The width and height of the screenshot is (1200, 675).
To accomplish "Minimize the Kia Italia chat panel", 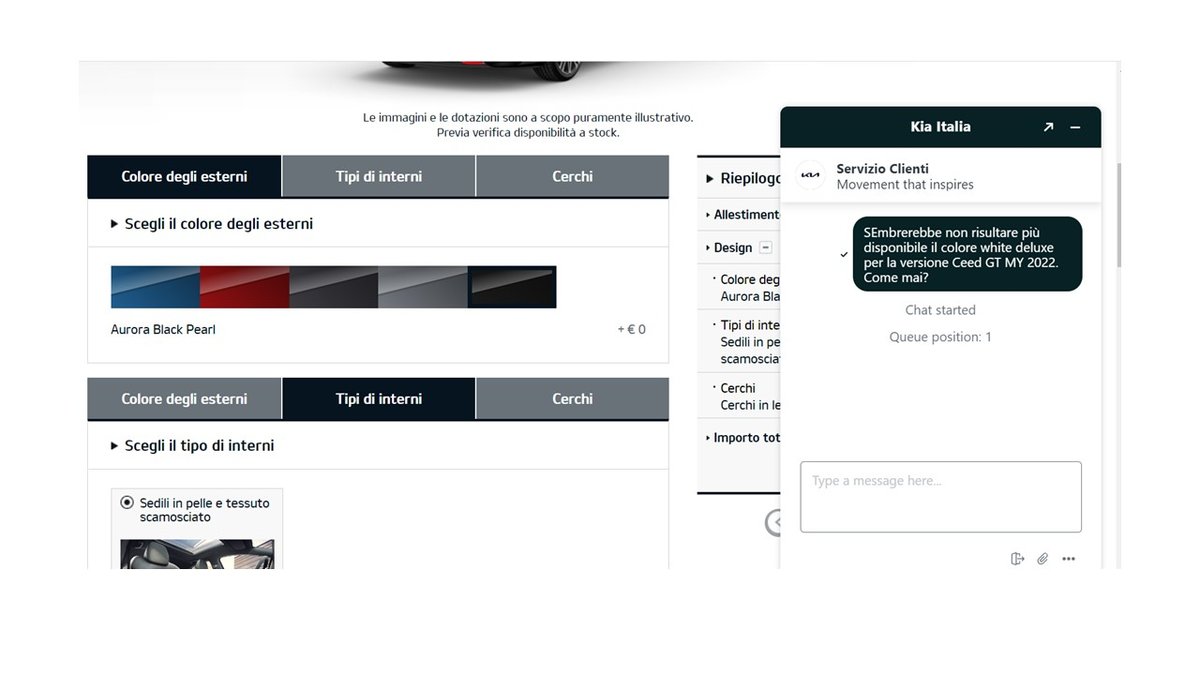I will (x=1076, y=127).
